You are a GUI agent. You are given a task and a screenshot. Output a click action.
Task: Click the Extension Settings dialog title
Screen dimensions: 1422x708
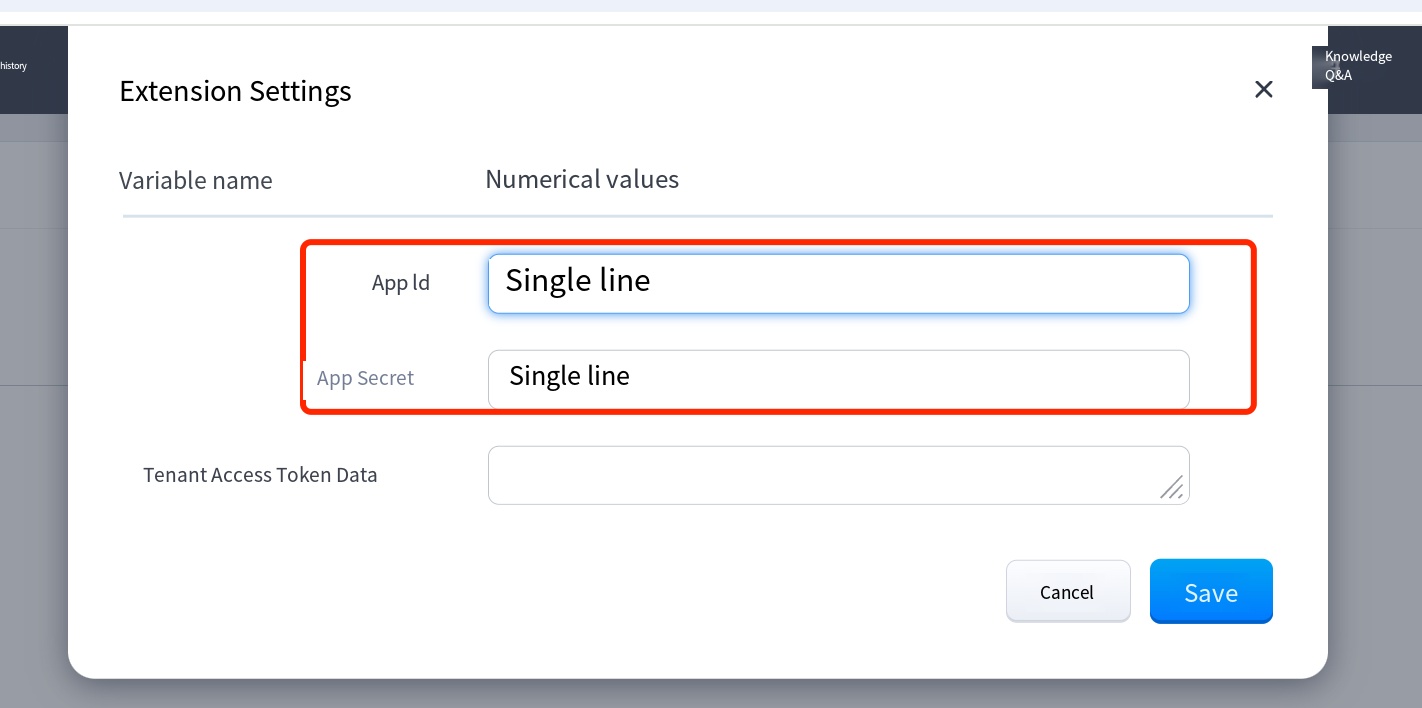pyautogui.click(x=235, y=91)
